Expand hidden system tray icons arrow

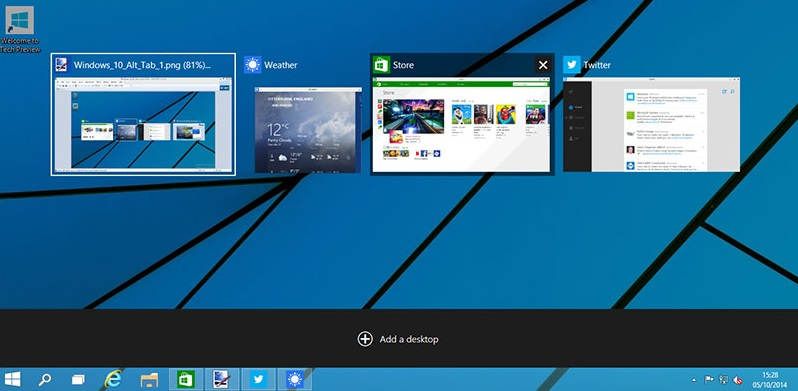click(x=693, y=380)
